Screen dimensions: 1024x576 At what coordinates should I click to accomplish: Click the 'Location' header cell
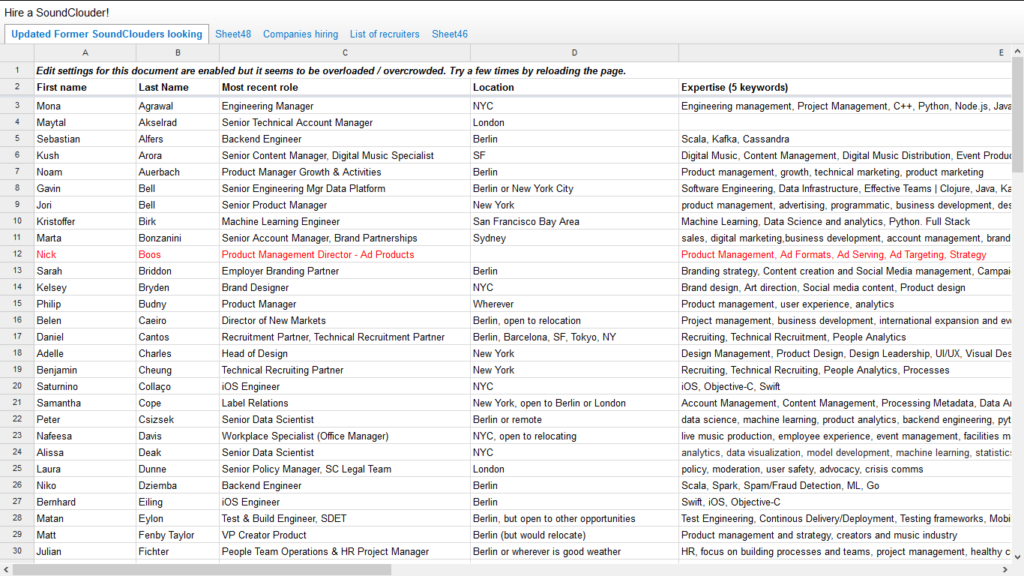[575, 88]
